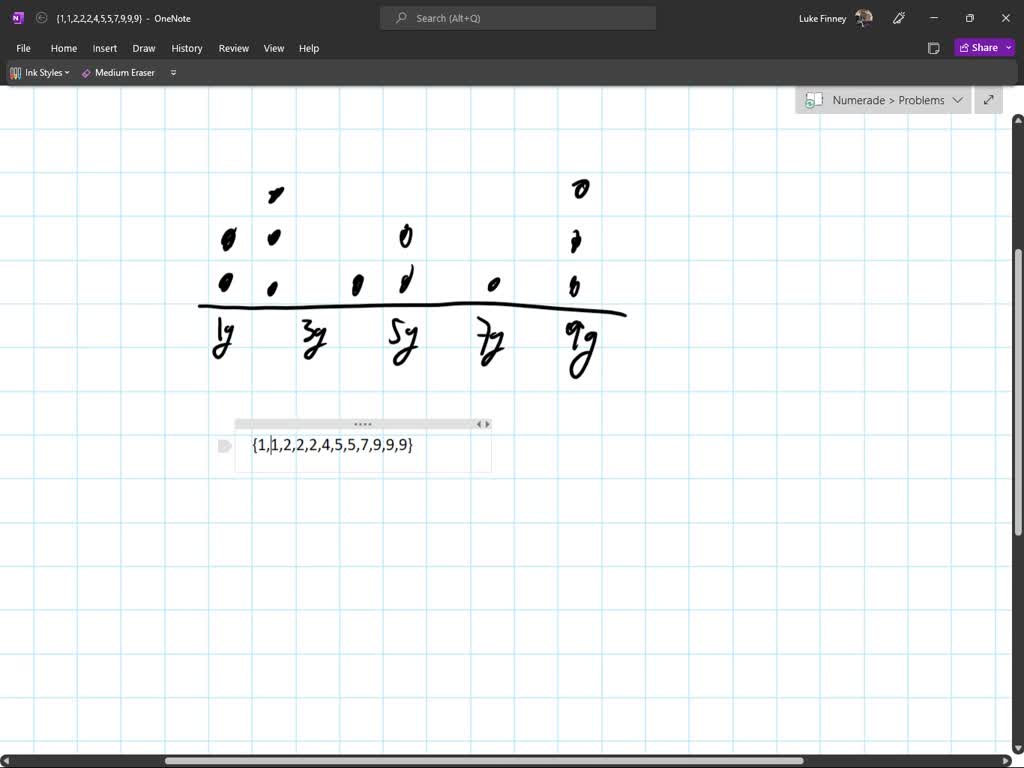Expand page to full view arrow icon
The width and height of the screenshot is (1024, 768).
click(x=988, y=100)
